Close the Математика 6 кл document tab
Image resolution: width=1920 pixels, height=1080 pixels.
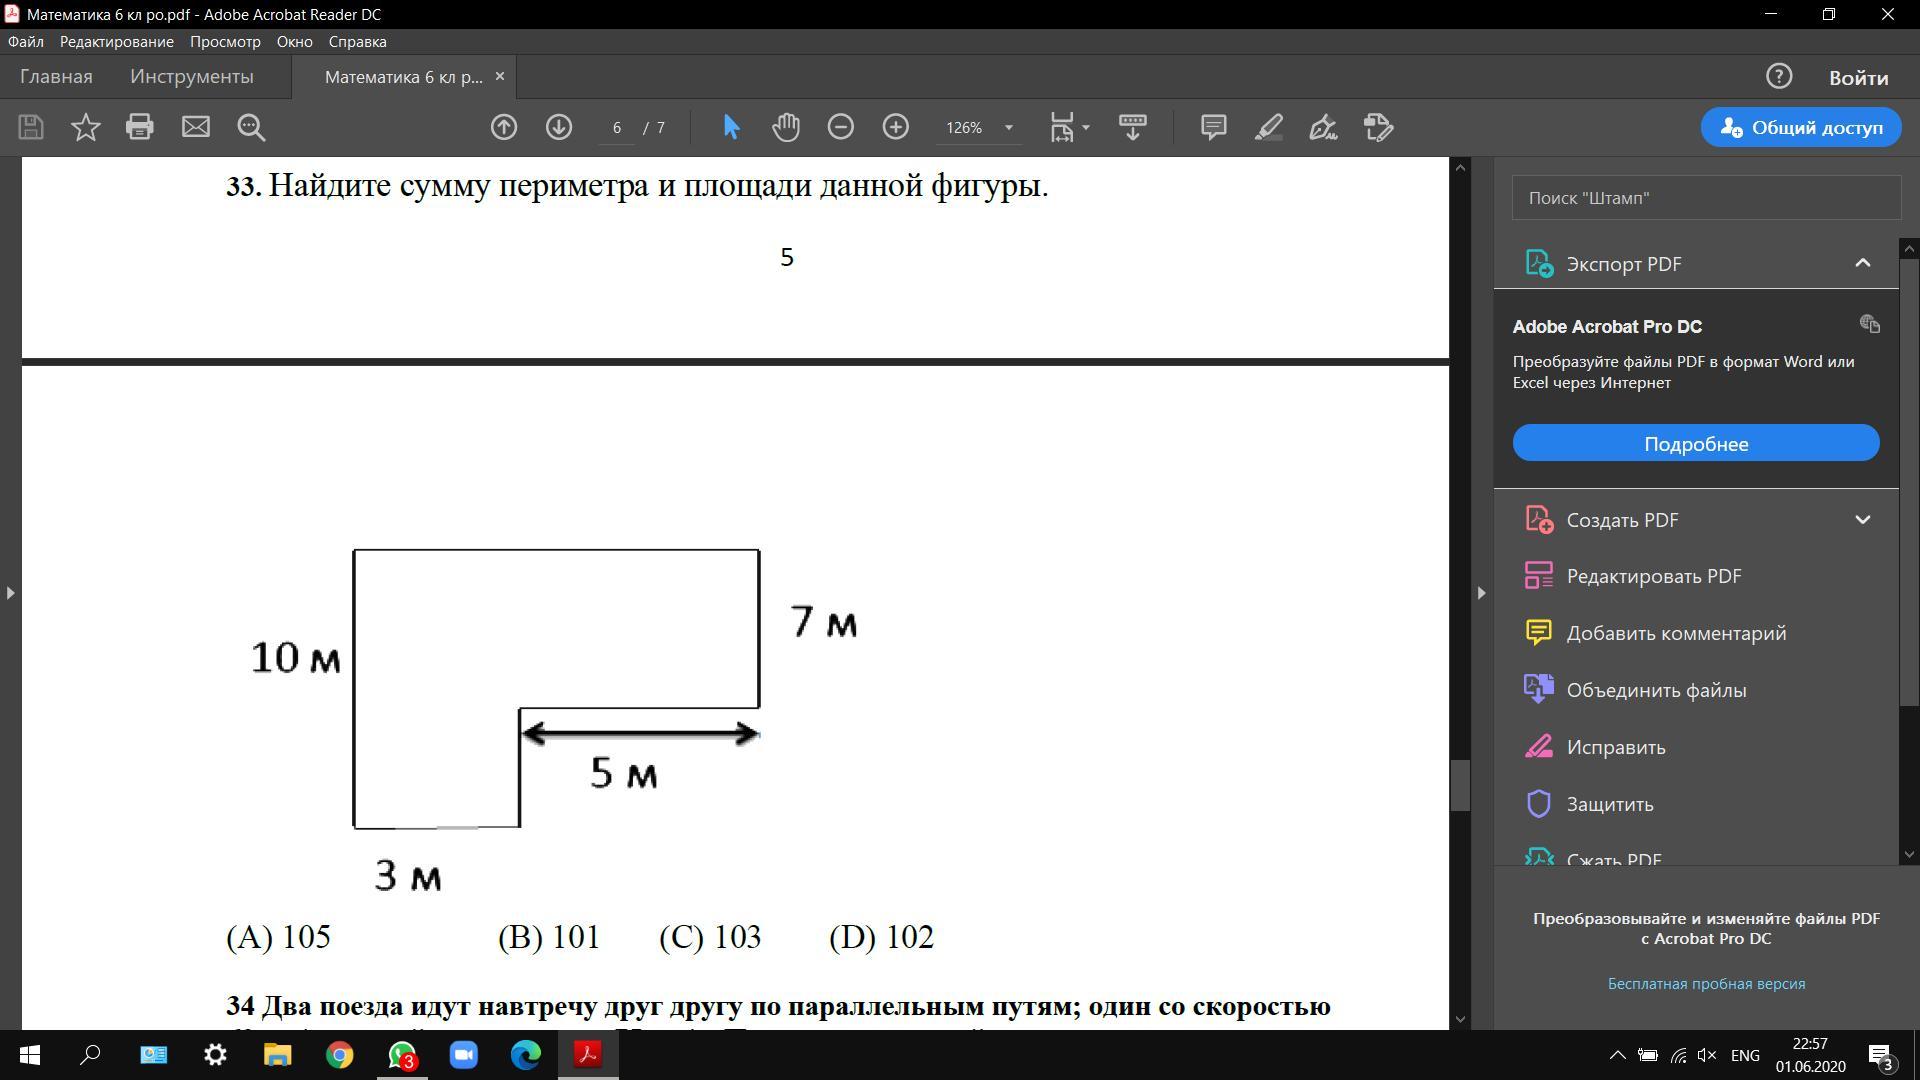(500, 77)
